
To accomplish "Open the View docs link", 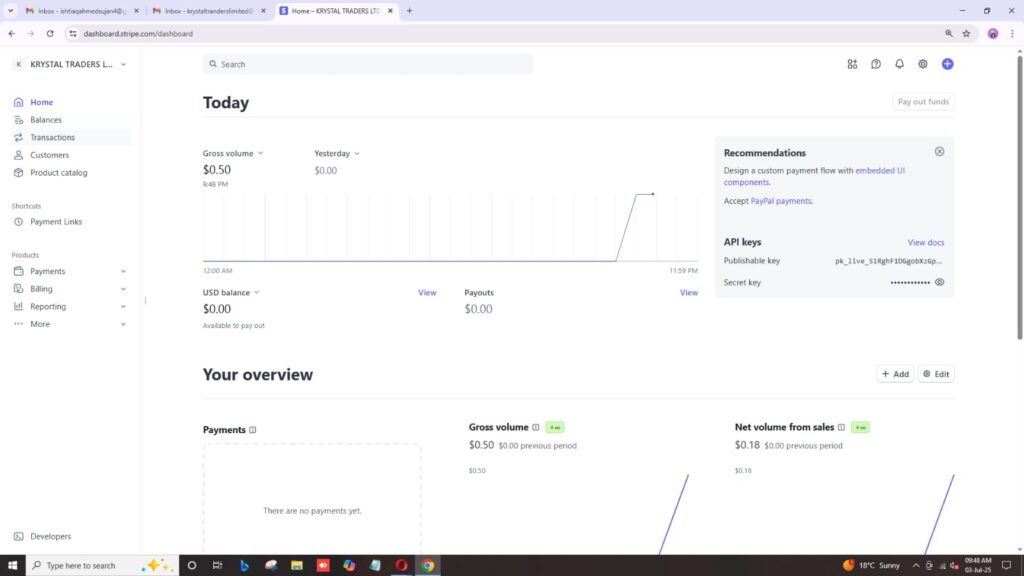I will (925, 243).
